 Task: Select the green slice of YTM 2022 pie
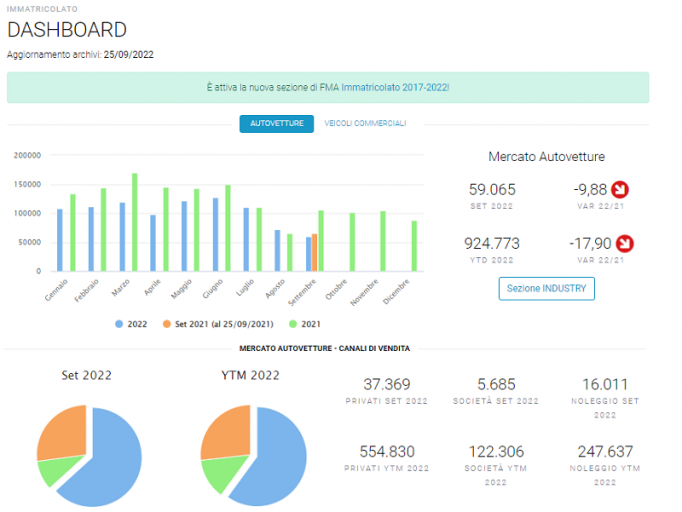point(222,473)
